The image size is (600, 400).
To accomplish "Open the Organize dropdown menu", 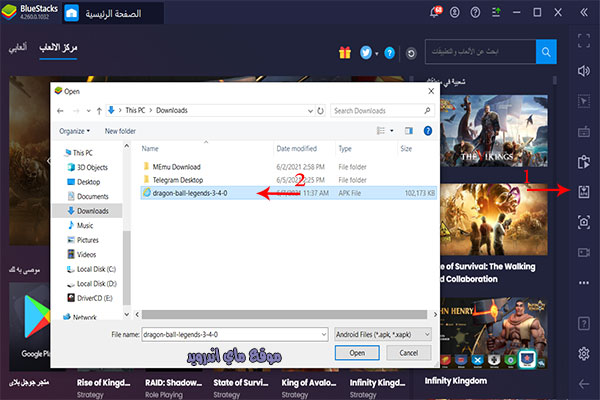I will pos(74,131).
